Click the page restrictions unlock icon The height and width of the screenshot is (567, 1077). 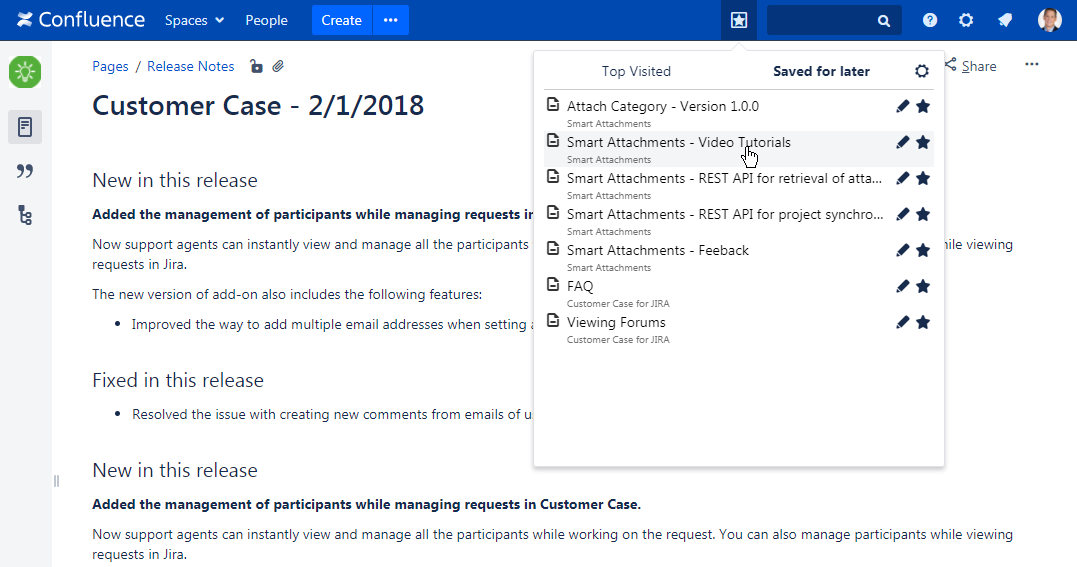click(256, 67)
